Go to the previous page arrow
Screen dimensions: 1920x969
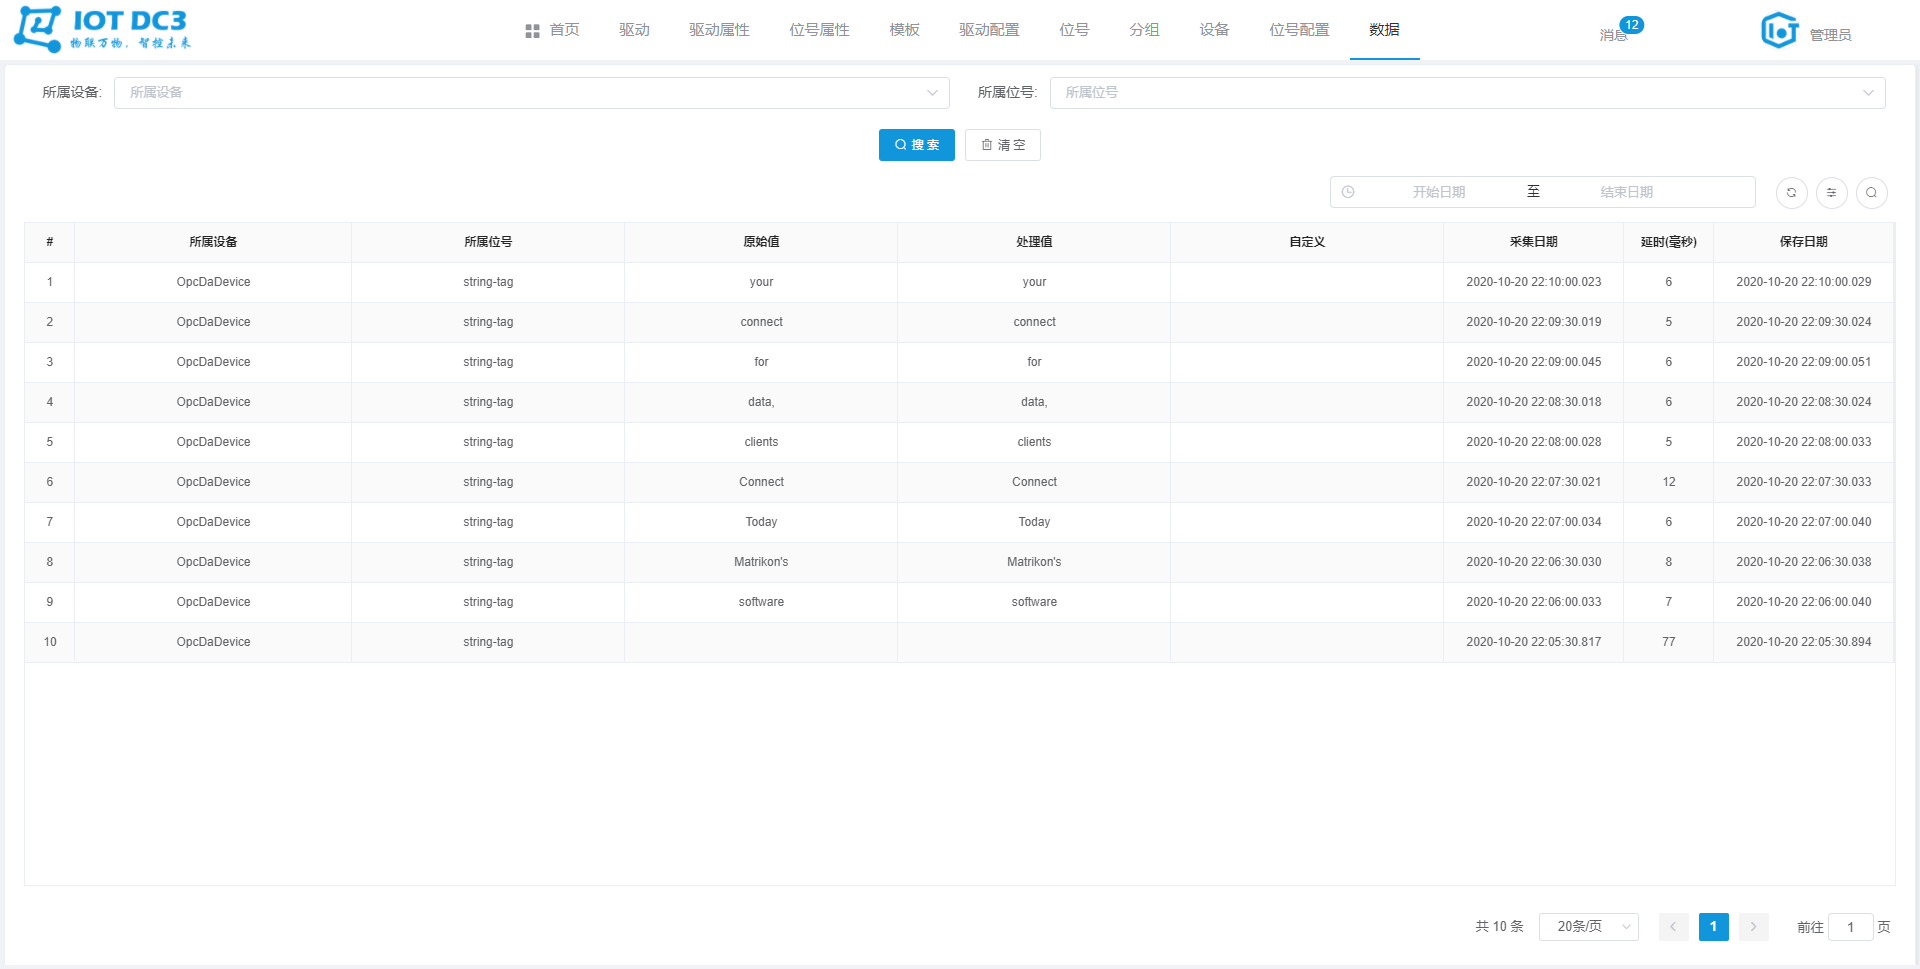coord(1673,927)
